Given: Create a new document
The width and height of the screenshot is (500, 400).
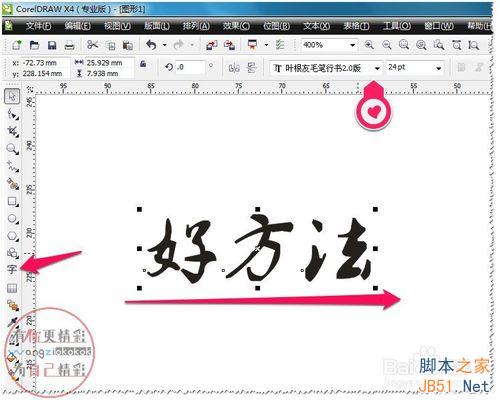Looking at the screenshot, I should [x=17, y=45].
